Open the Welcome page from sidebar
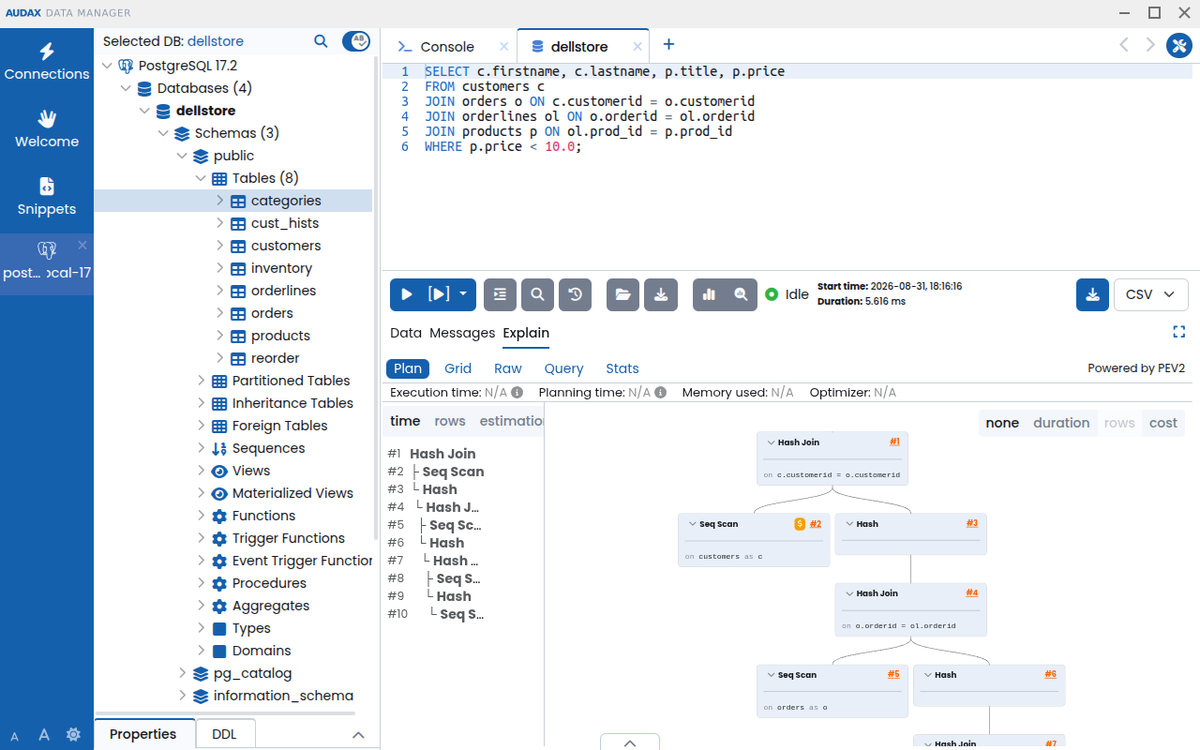The image size is (1200, 750). point(46,129)
